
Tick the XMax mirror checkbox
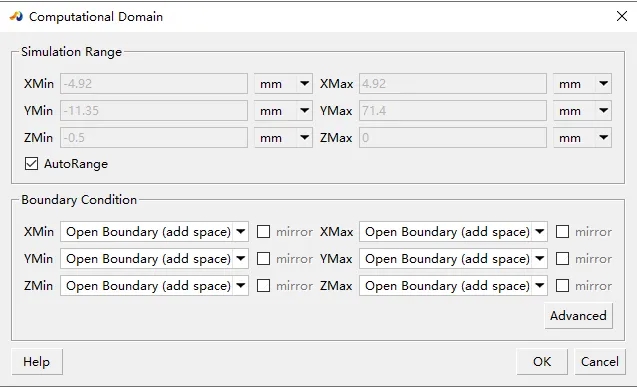pos(562,231)
